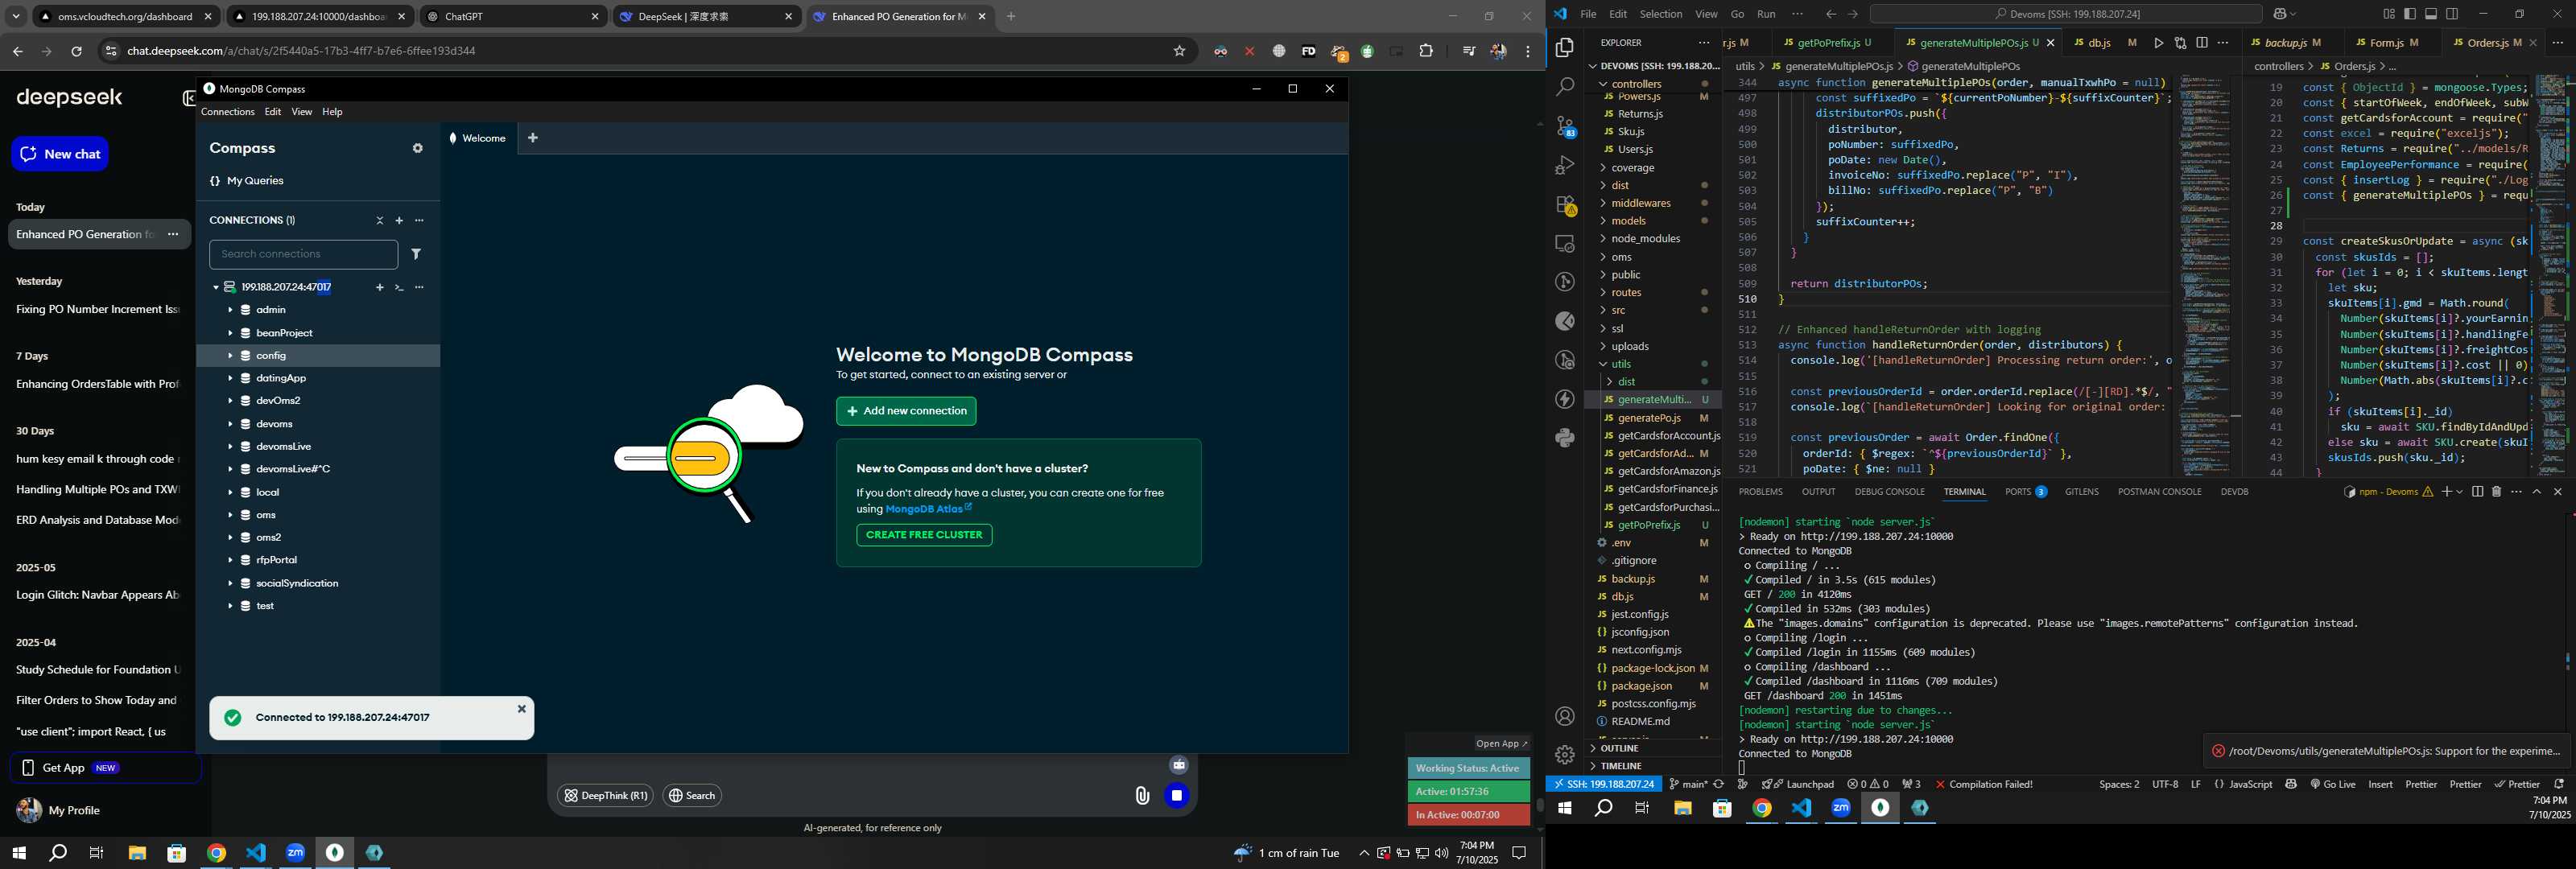Attach file with paperclip in DeepSeek
2576x869 pixels.
point(1142,796)
